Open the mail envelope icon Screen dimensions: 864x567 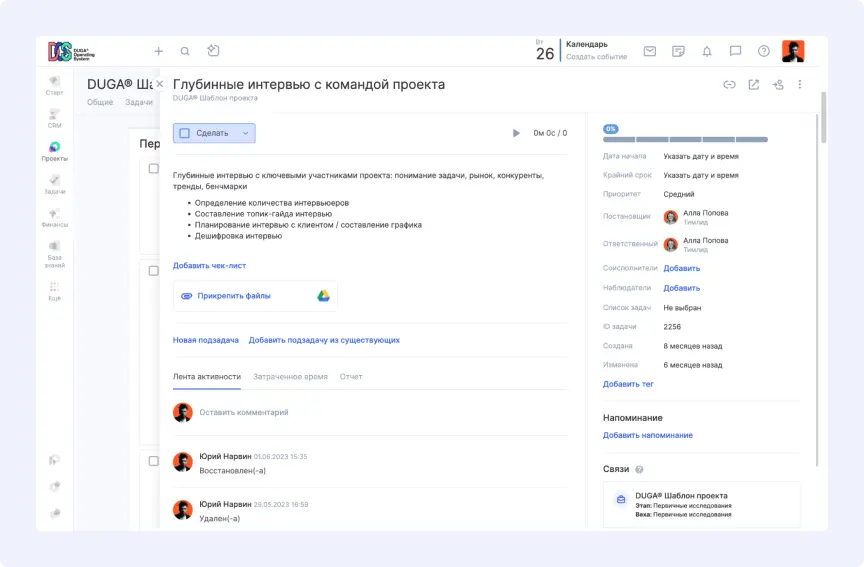(650, 51)
